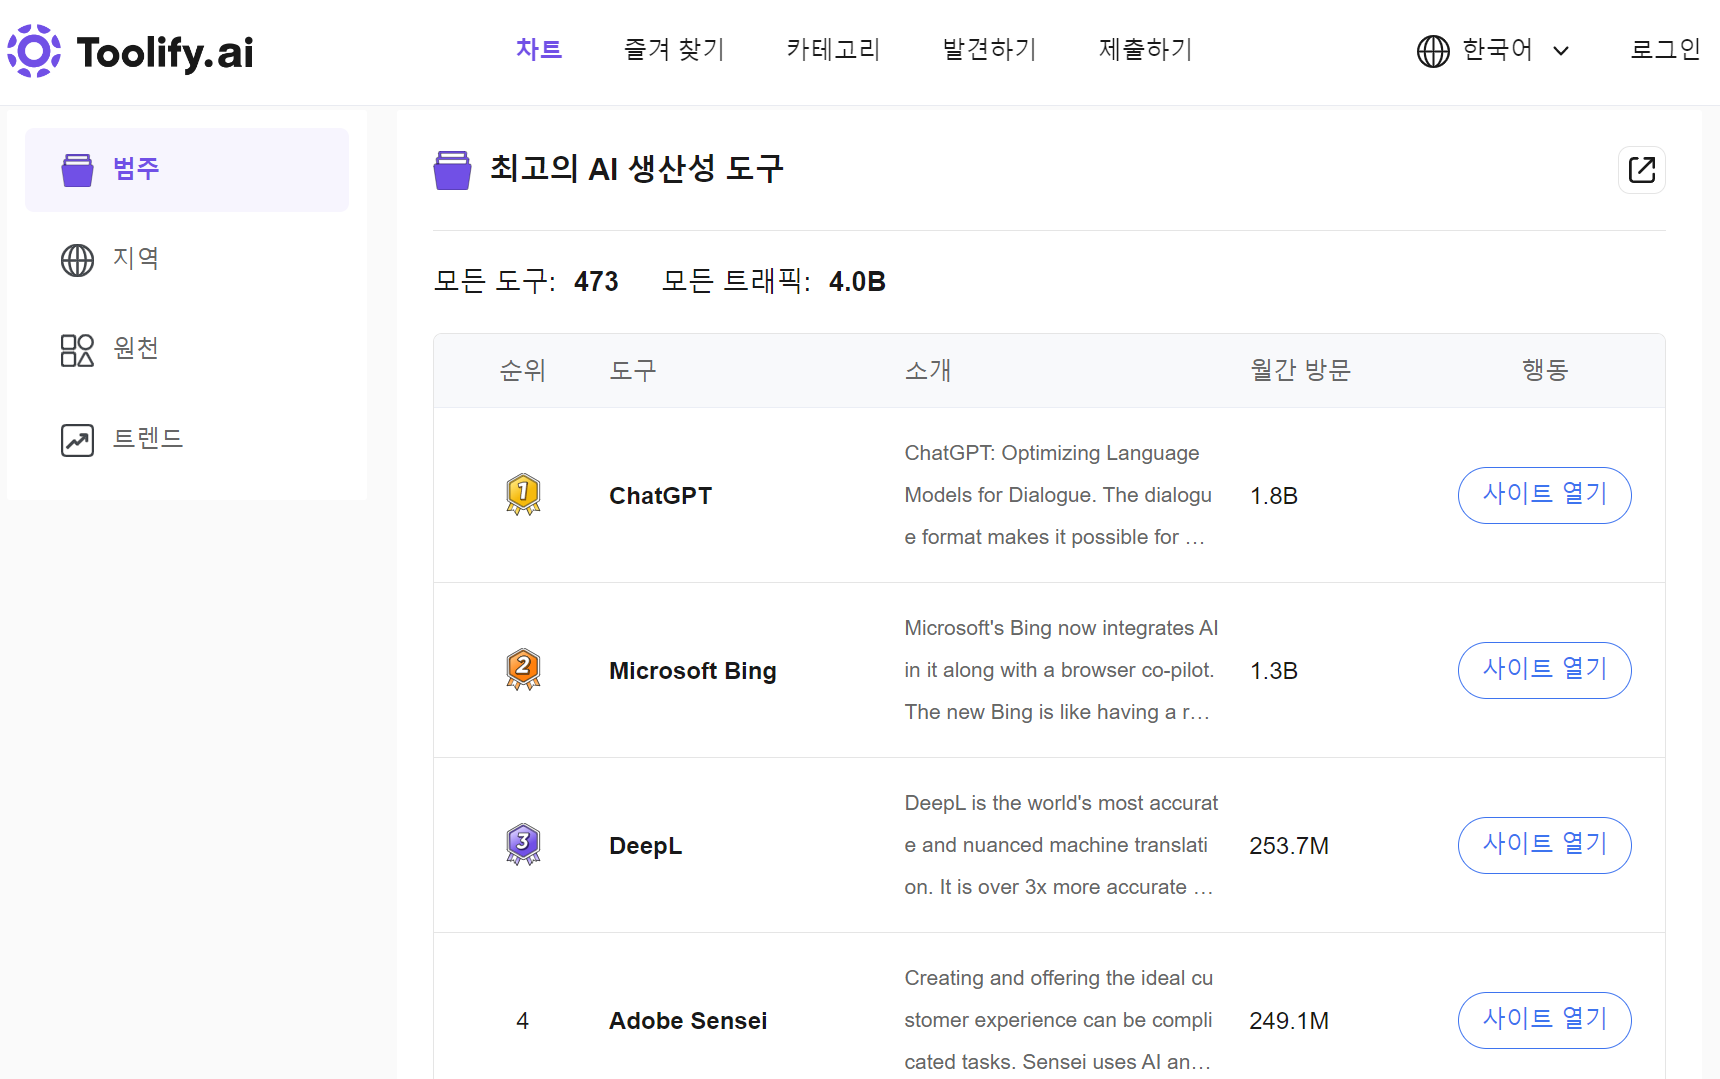The width and height of the screenshot is (1720, 1079).
Task: Click the gold rank 1 medal icon
Action: pos(523,495)
